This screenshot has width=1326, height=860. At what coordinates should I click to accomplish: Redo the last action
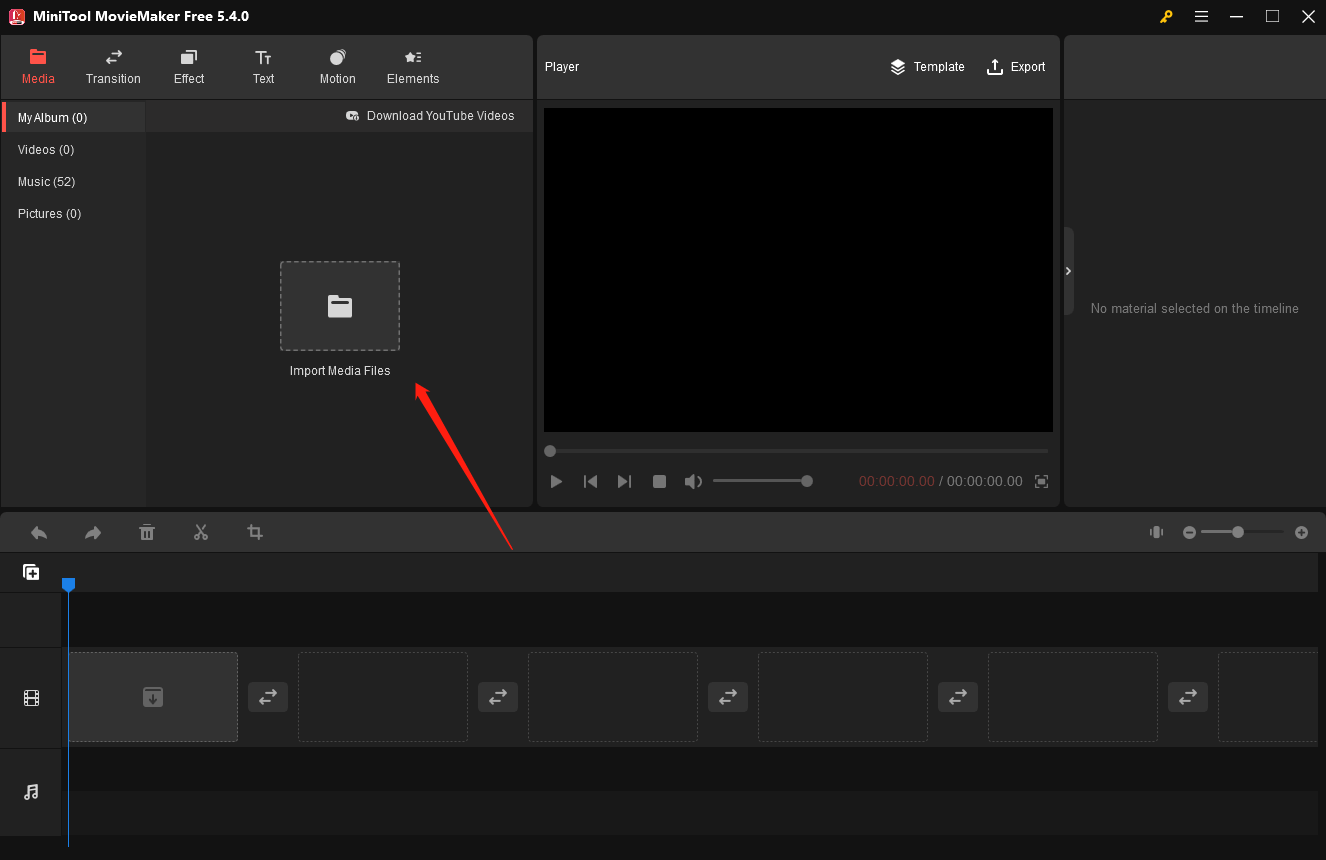click(93, 532)
